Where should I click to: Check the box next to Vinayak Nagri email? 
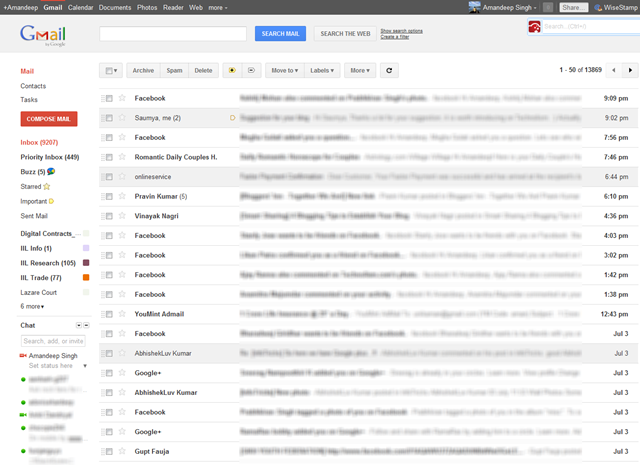point(109,216)
